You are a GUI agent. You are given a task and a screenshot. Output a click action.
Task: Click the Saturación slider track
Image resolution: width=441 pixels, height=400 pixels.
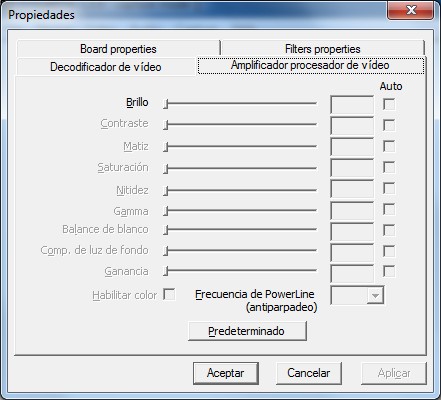coord(240,168)
